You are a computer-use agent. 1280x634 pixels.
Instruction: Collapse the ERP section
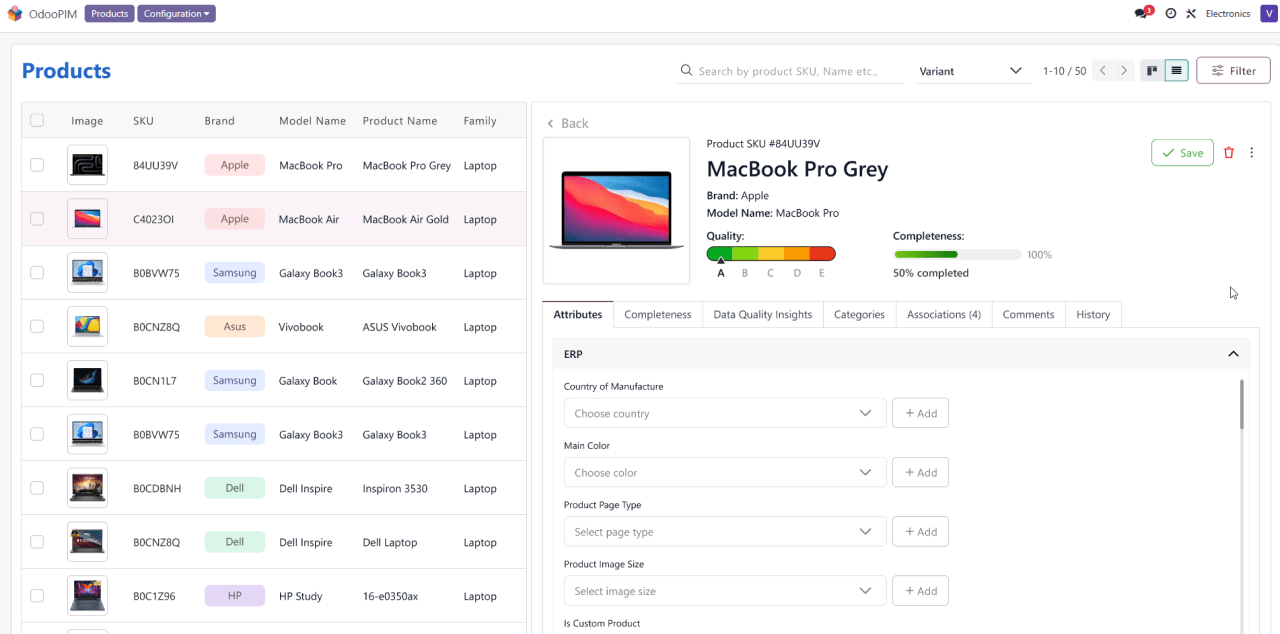click(x=1233, y=354)
